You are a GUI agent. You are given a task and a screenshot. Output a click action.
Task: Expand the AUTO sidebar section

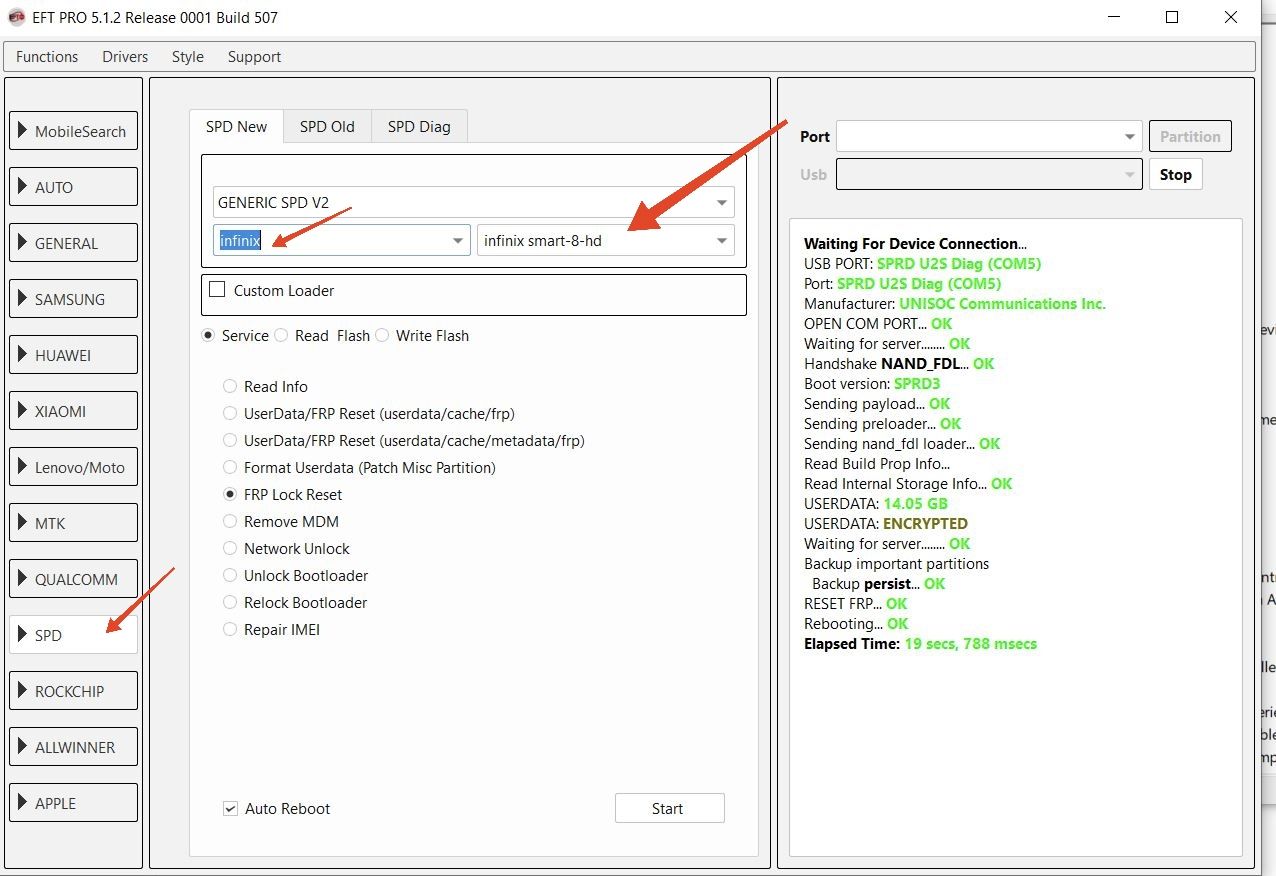(73, 187)
